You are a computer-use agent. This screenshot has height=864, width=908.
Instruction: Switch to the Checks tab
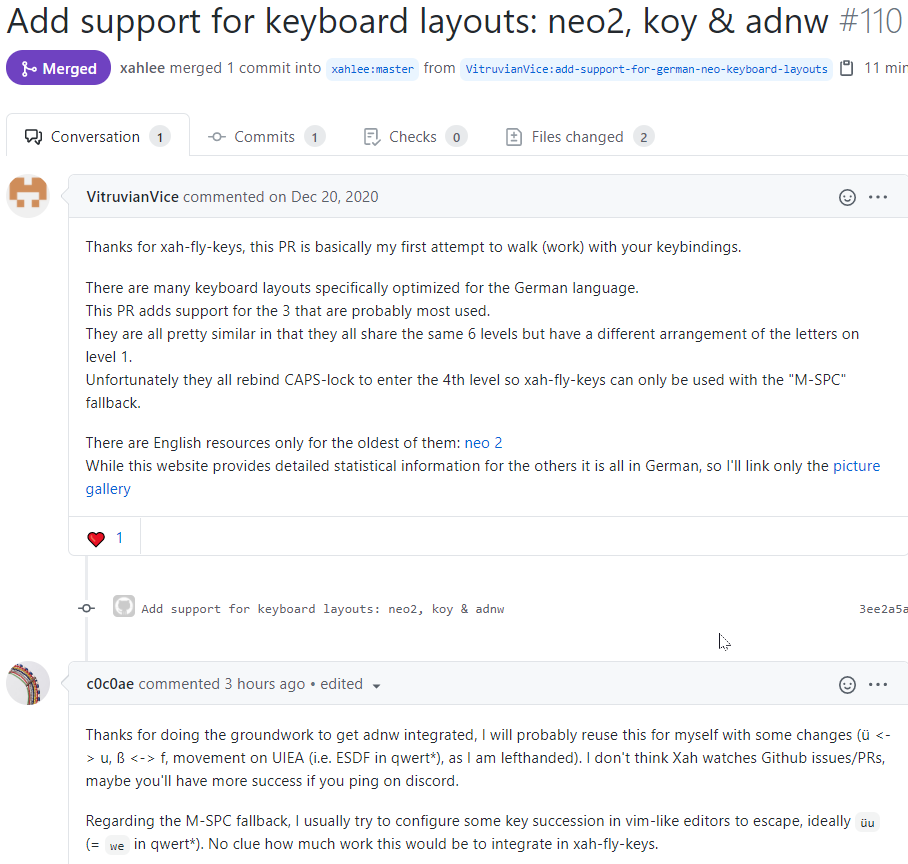(415, 137)
